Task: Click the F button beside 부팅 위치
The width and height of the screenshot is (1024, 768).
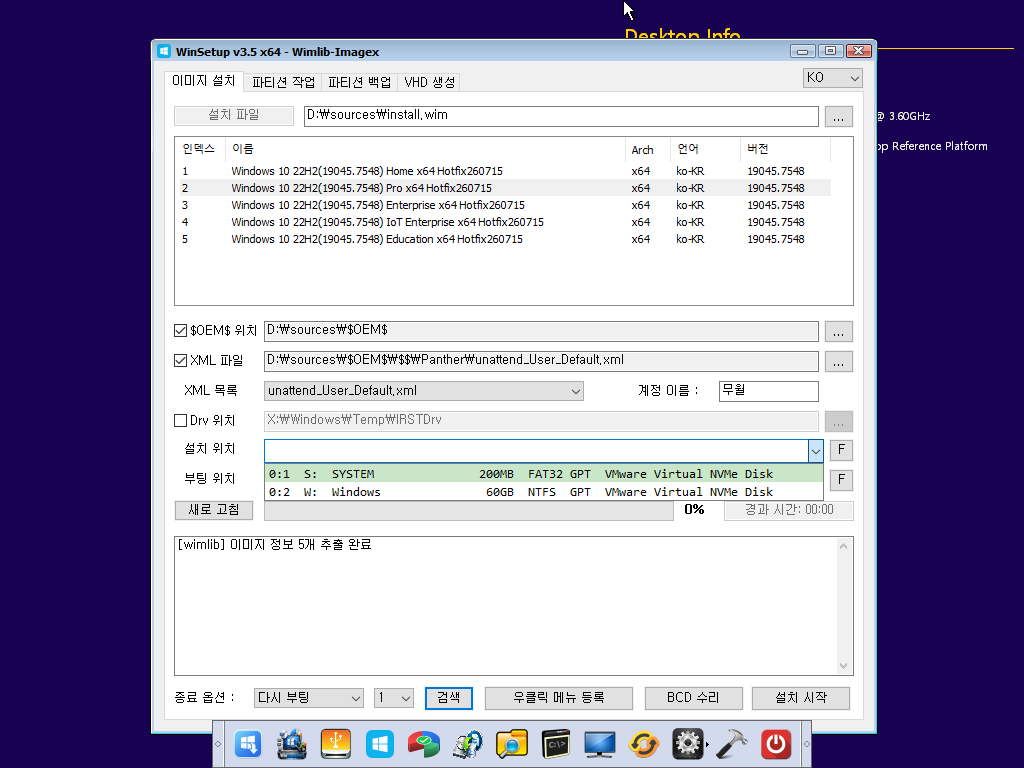Action: [841, 480]
